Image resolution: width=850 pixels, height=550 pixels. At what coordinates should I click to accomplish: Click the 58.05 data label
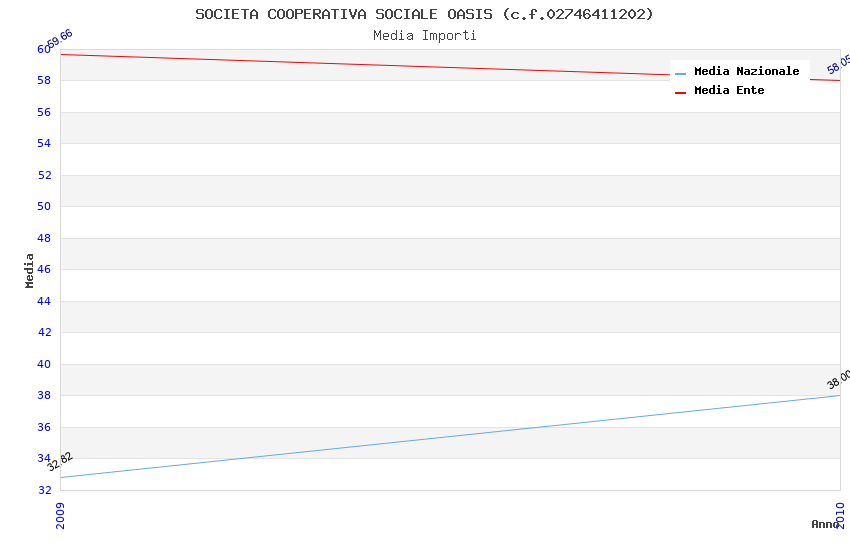(x=839, y=64)
